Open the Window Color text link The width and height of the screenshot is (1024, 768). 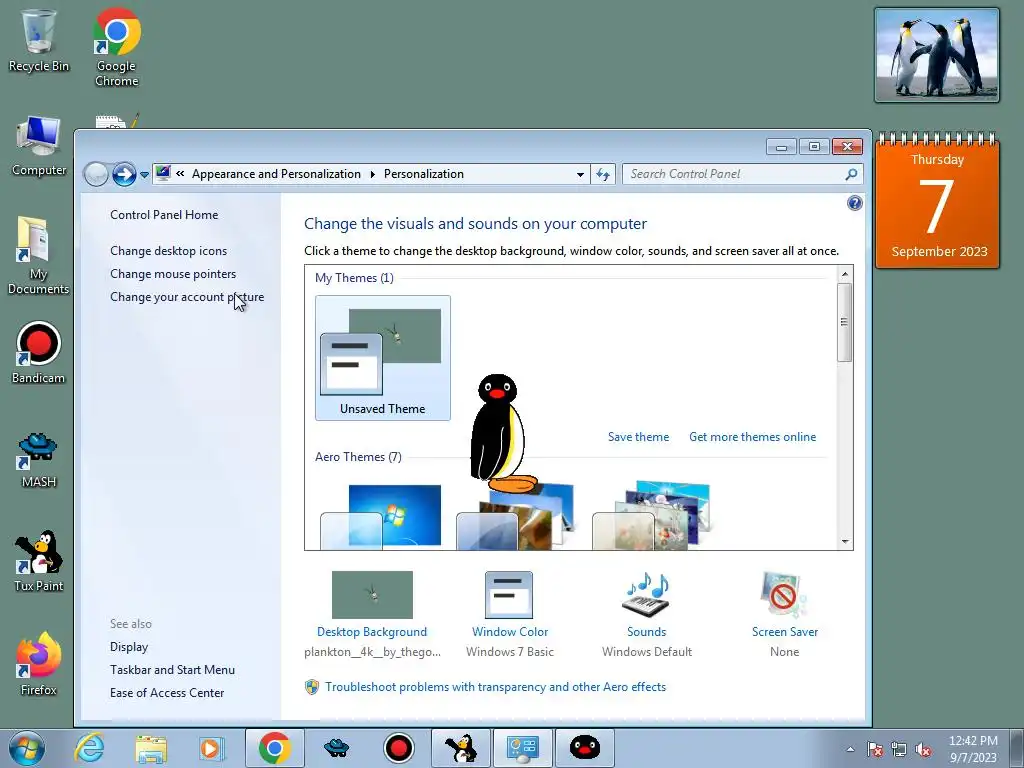[x=509, y=632]
